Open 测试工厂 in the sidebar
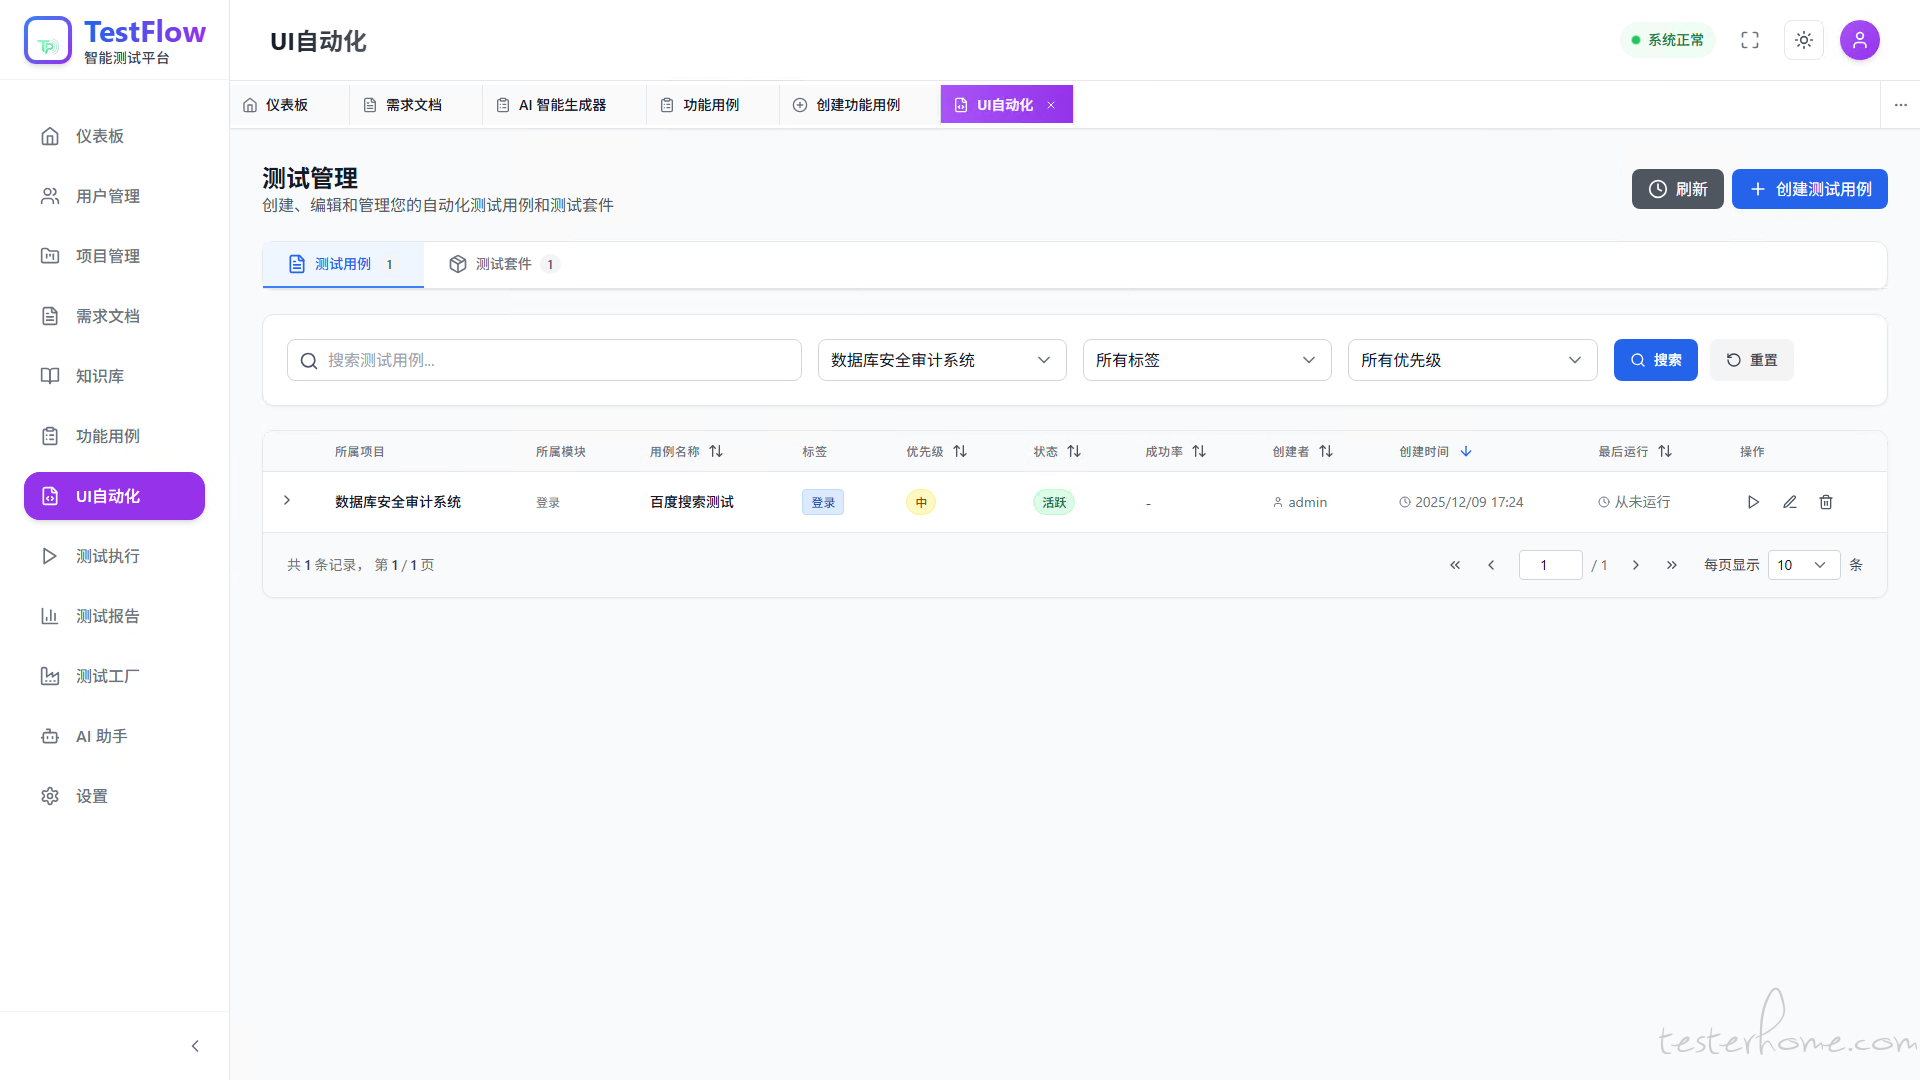1920x1080 pixels. tap(107, 676)
